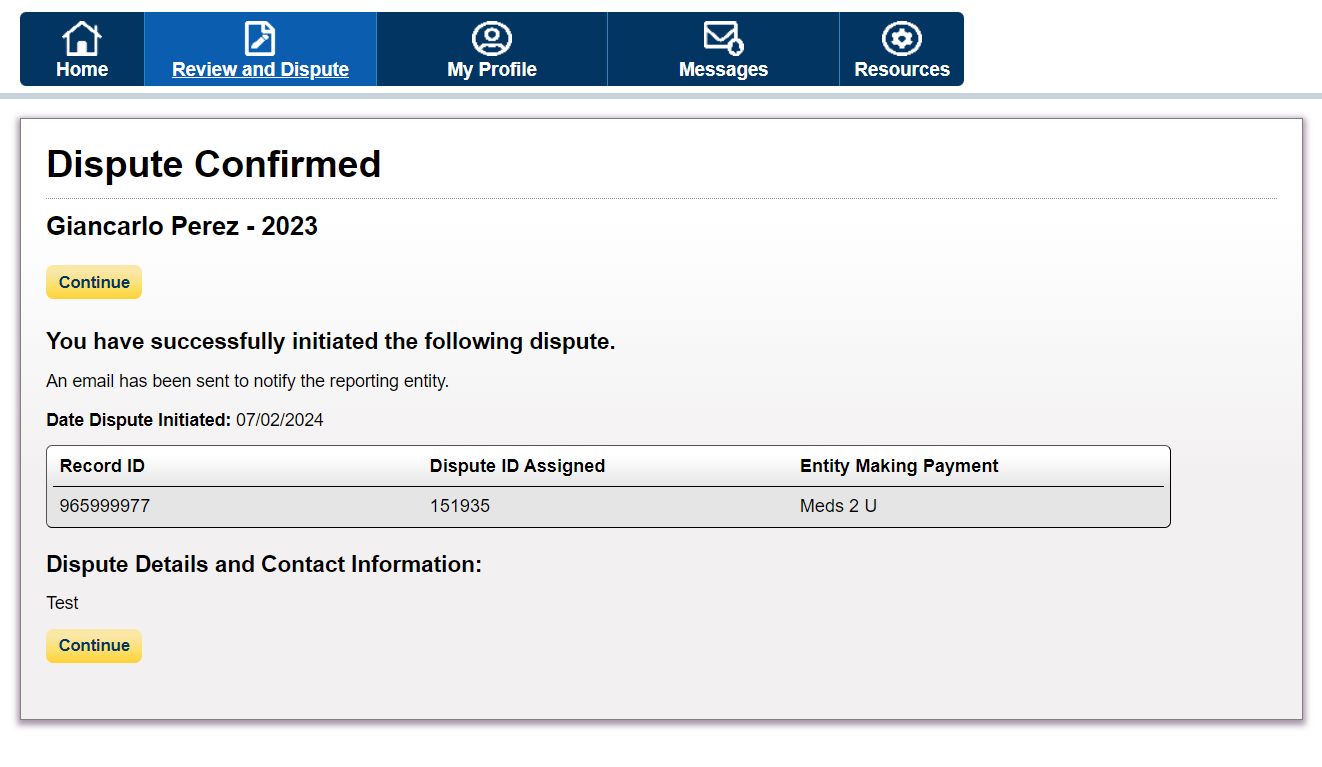This screenshot has height=767, width=1322.
Task: Click the Resources gear icon
Action: [902, 39]
